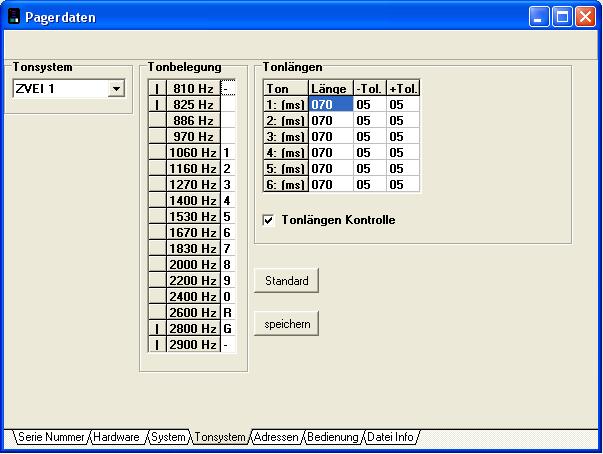Click the -Tol. value for tone 3
603x454 pixels.
pos(369,137)
